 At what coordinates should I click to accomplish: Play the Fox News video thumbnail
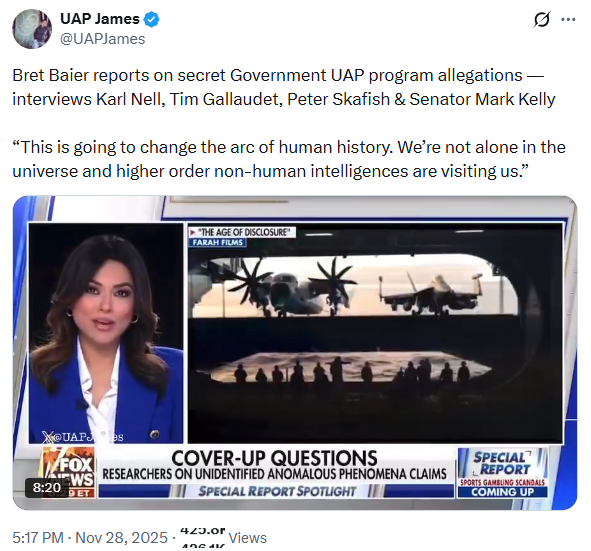(x=295, y=353)
